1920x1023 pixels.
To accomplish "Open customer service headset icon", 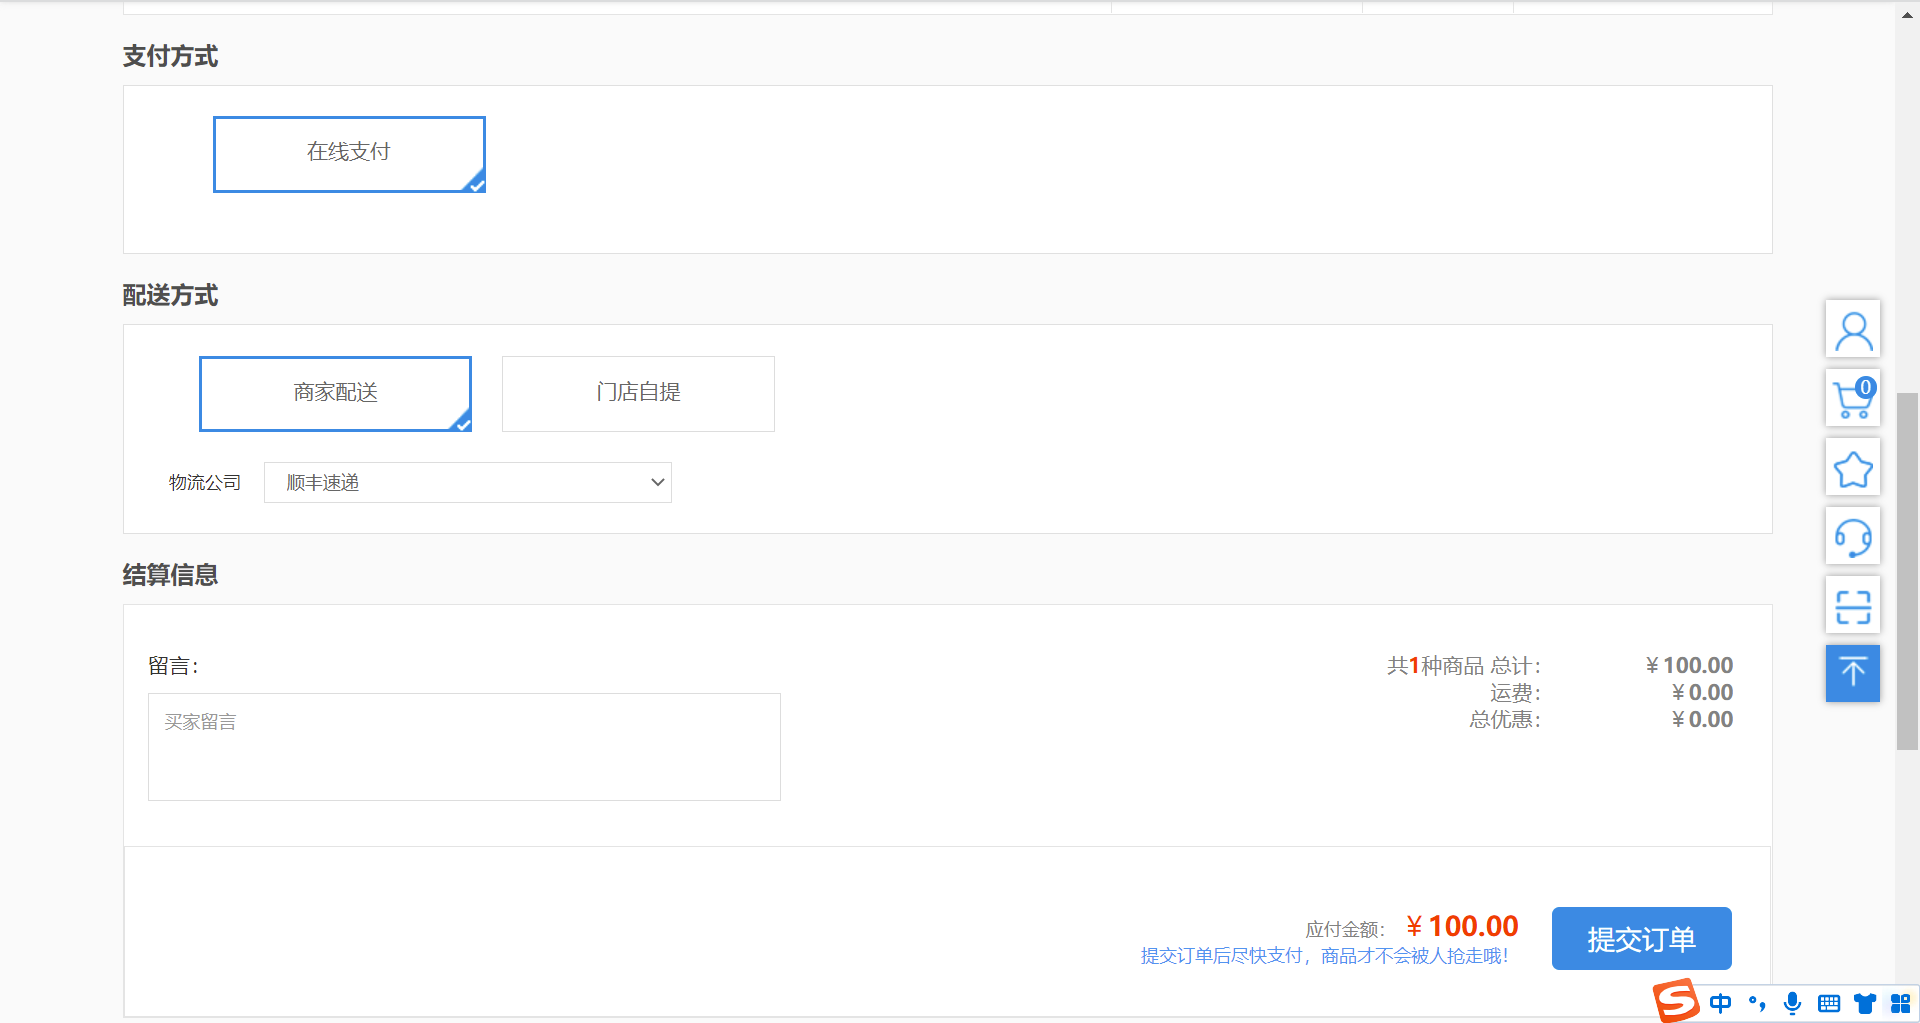I will click(1853, 537).
